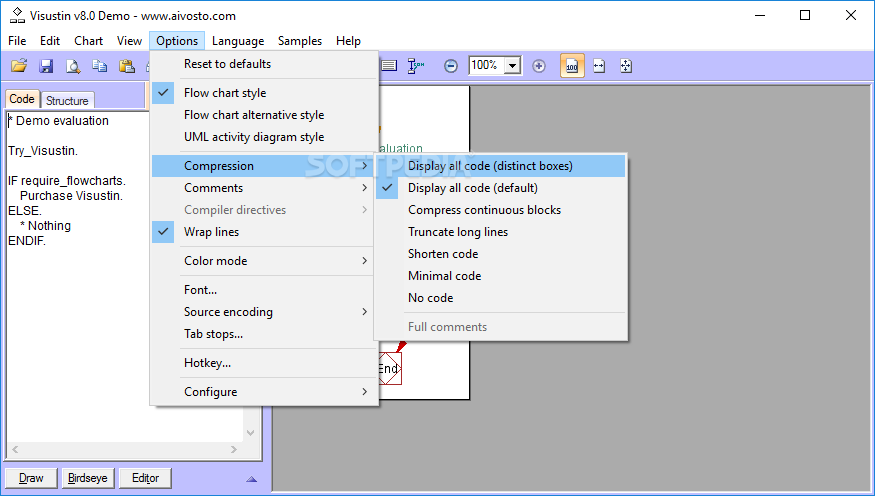The width and height of the screenshot is (875, 496).
Task: Select Shorten code option
Action: pyautogui.click(x=501, y=254)
